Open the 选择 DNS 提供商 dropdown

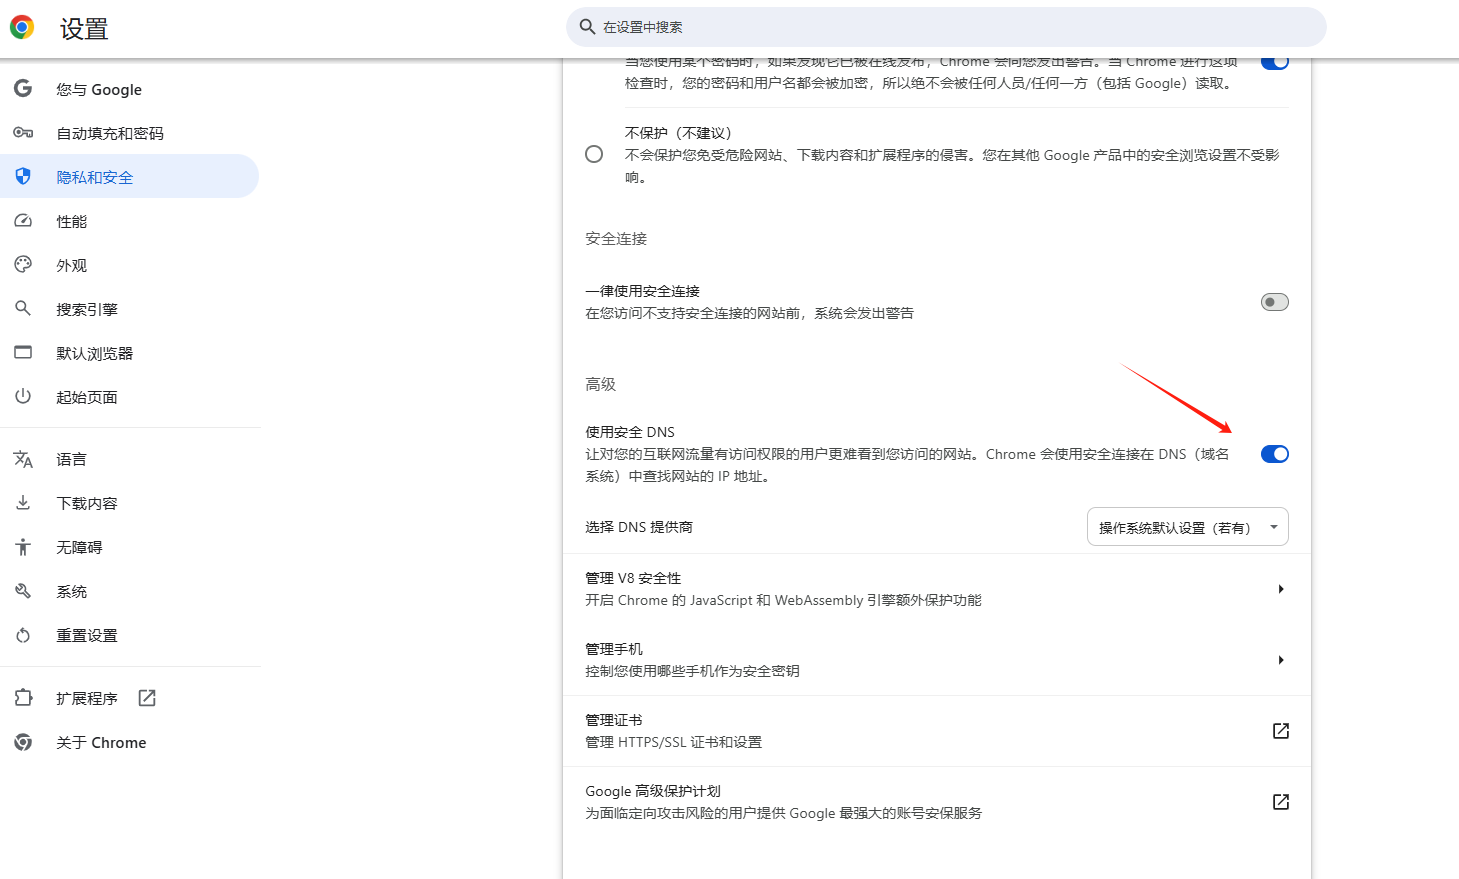point(1187,527)
